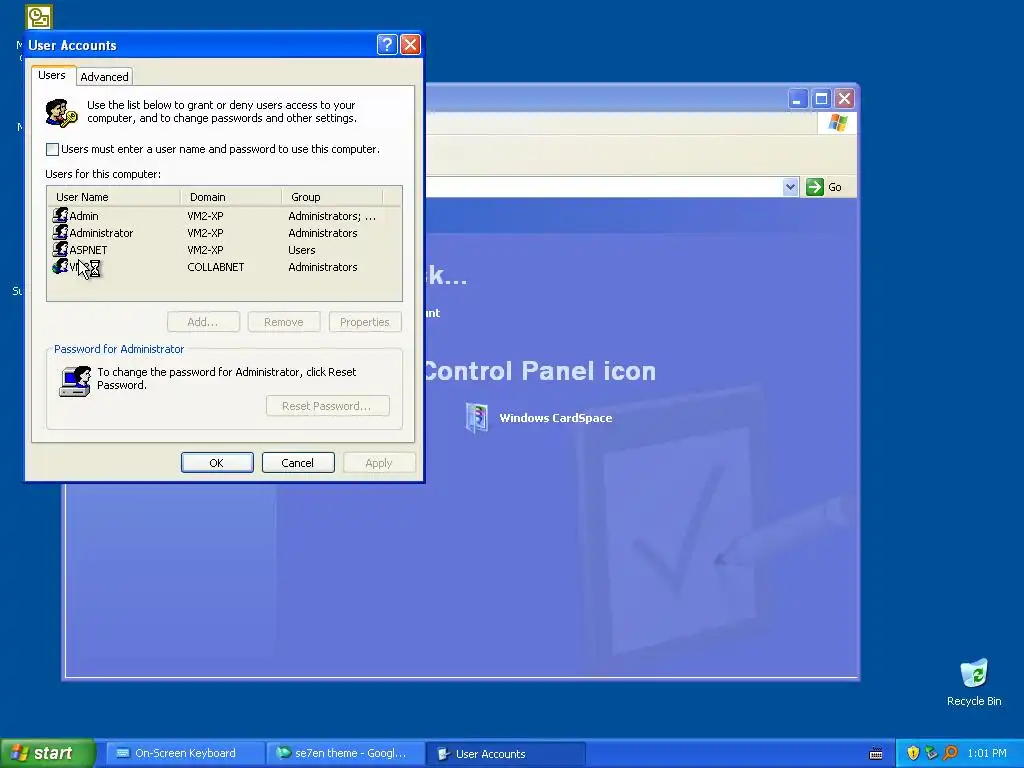Click the security shield tray icon
The height and width of the screenshot is (768, 1024).
point(913,753)
